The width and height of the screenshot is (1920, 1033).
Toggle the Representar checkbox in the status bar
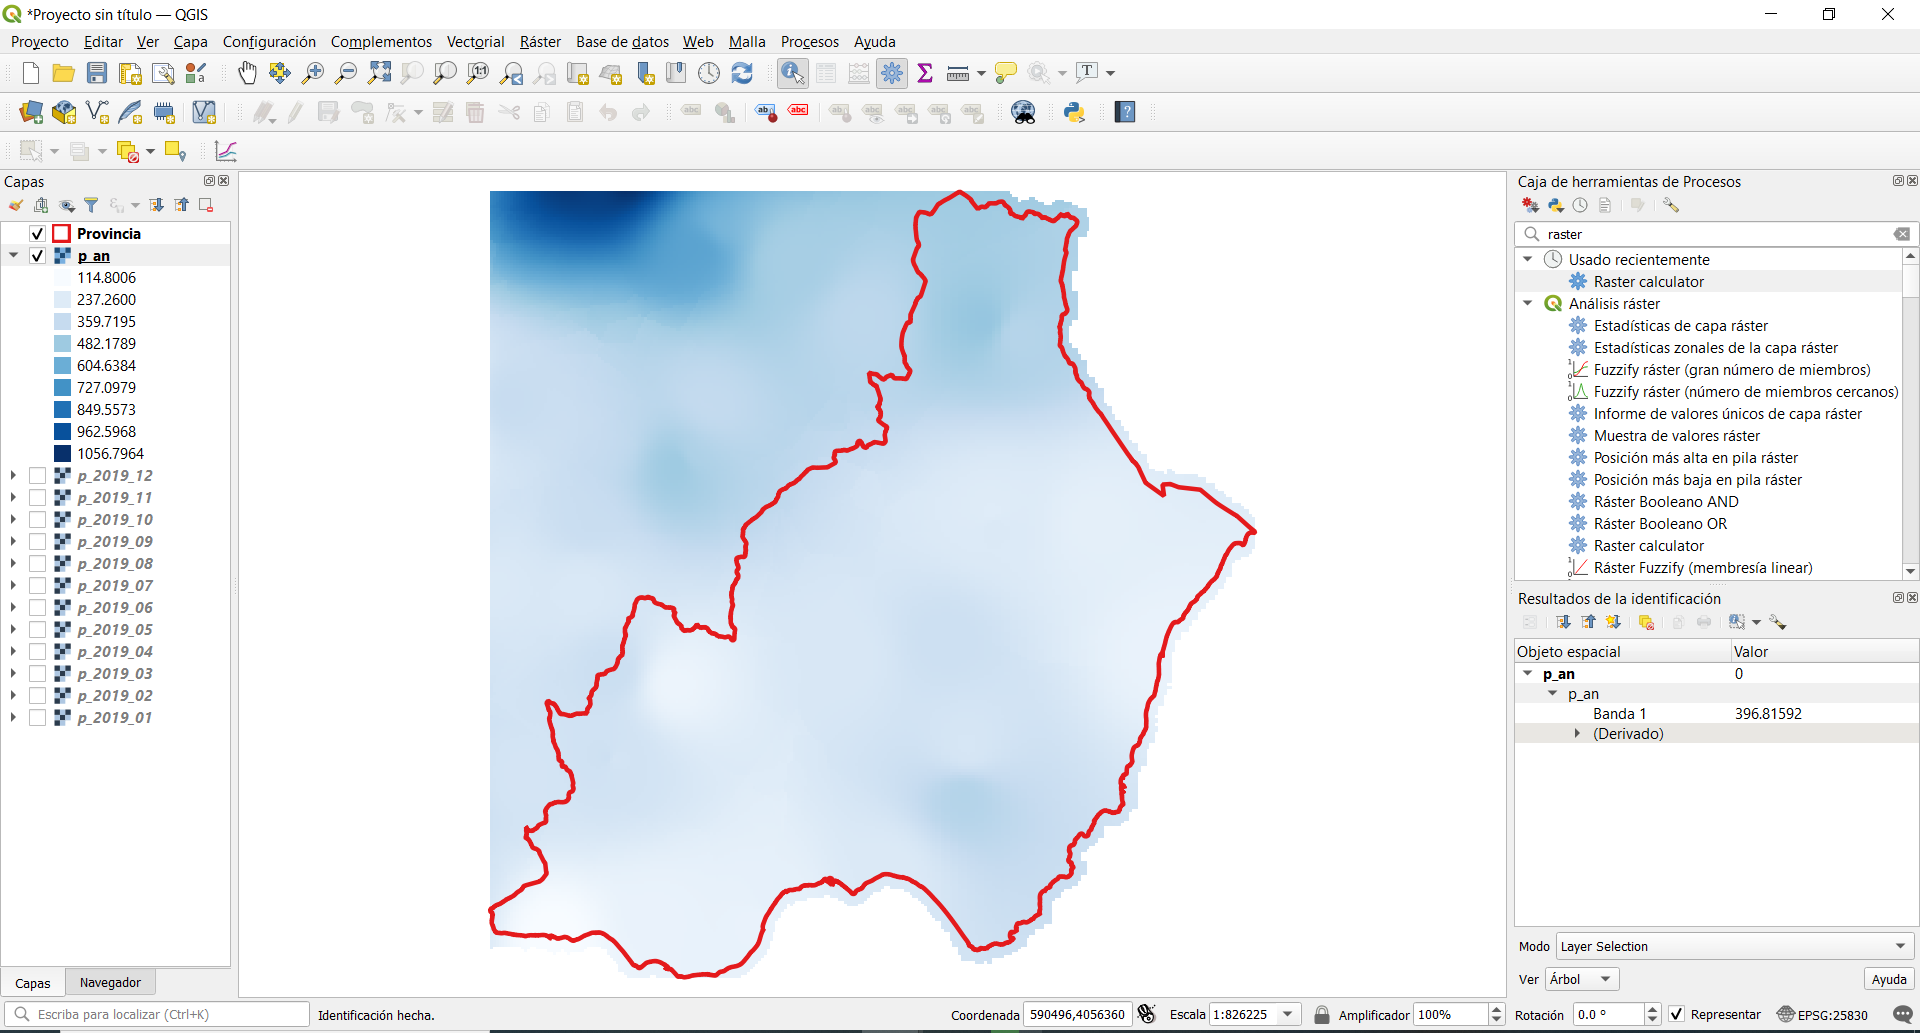[1676, 1014]
